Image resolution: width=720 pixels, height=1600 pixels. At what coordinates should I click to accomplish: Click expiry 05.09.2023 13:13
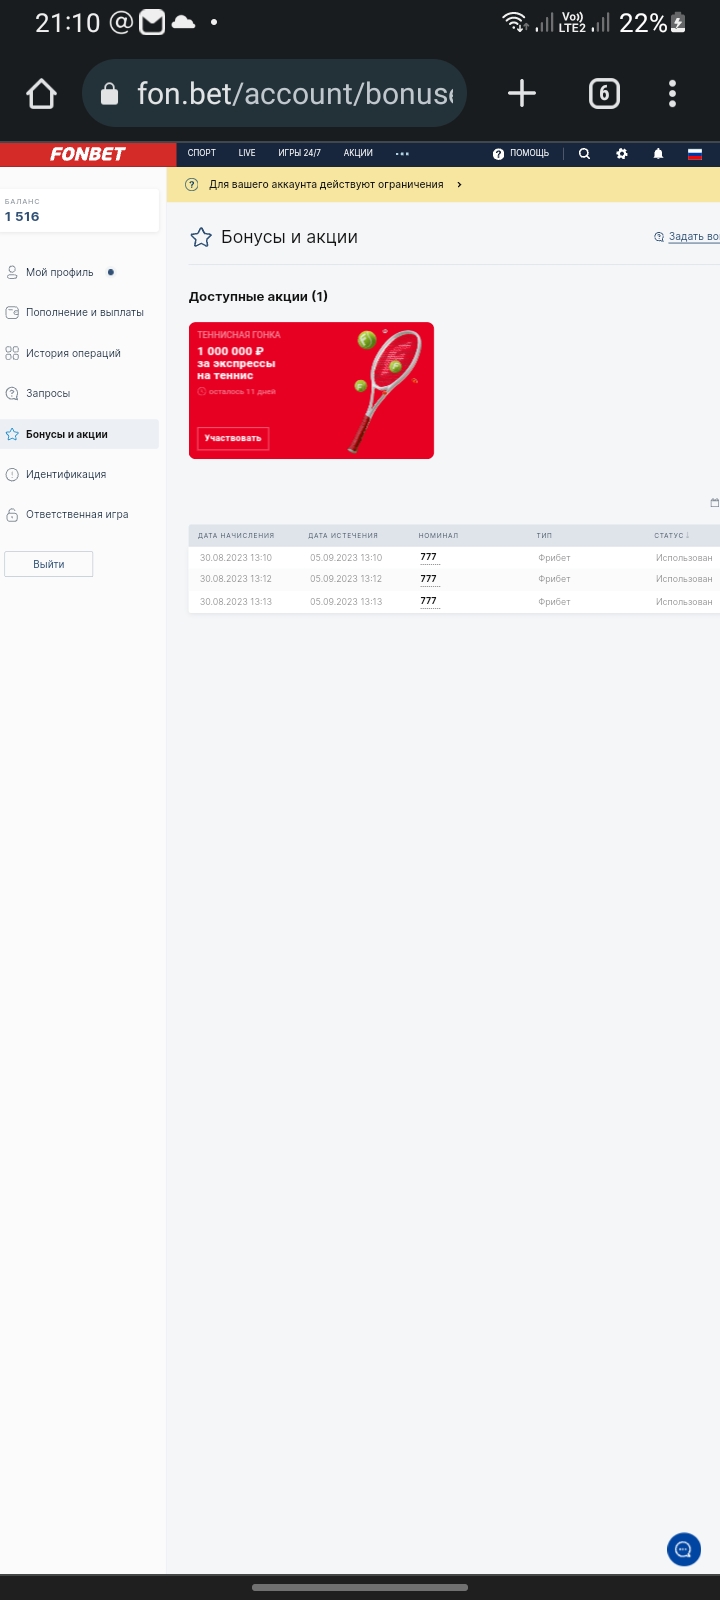coord(346,602)
